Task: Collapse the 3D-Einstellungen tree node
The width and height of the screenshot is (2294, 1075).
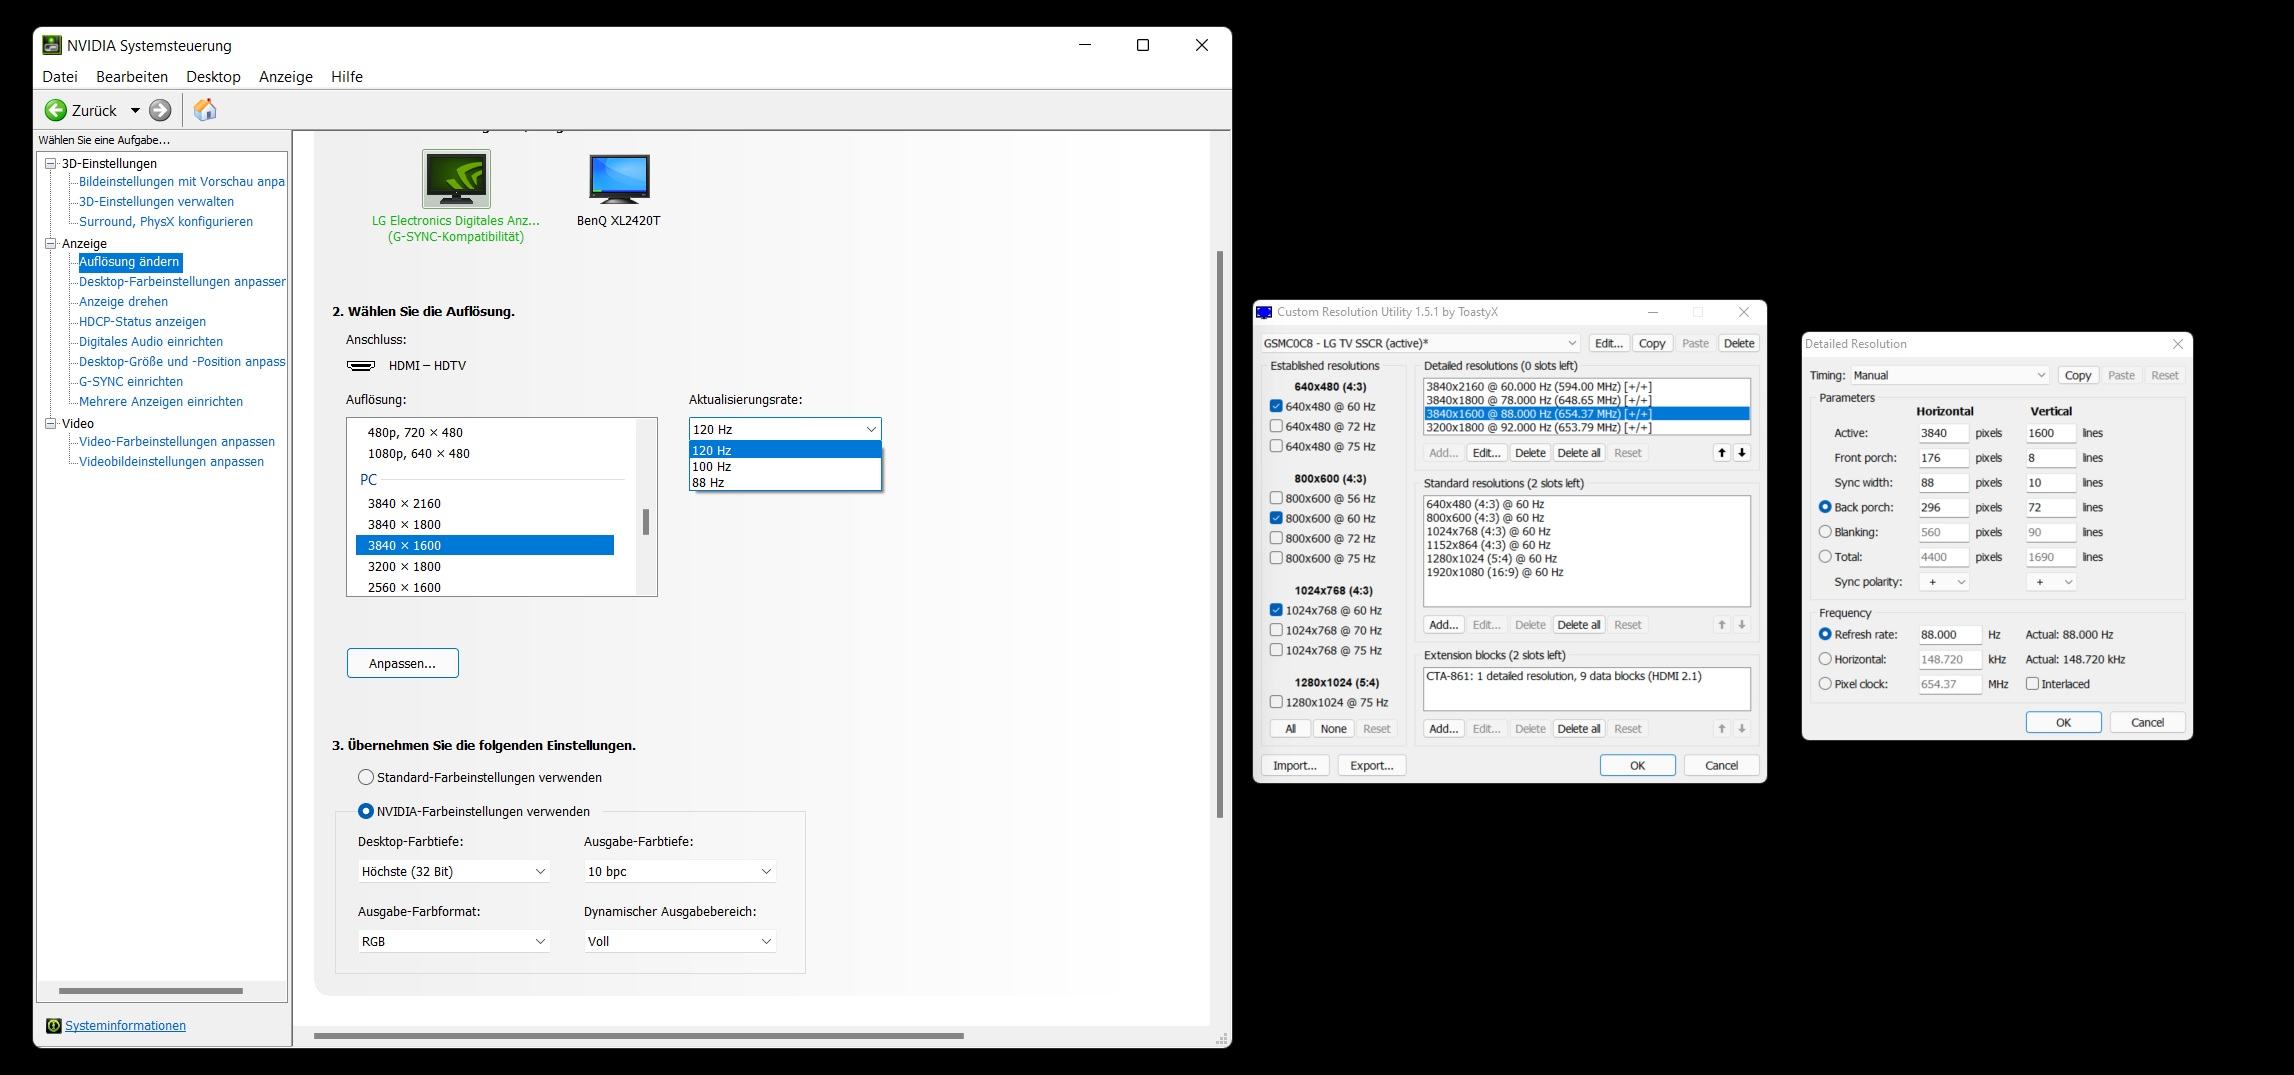Action: coord(51,163)
